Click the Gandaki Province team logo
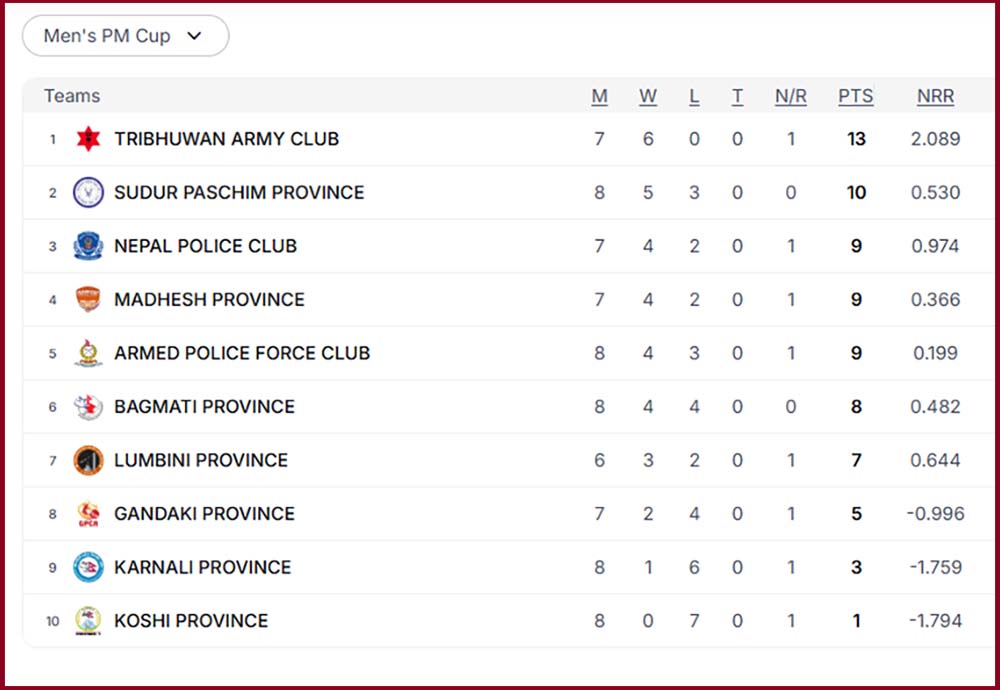Viewport: 1000px width, 690px height. pos(88,514)
